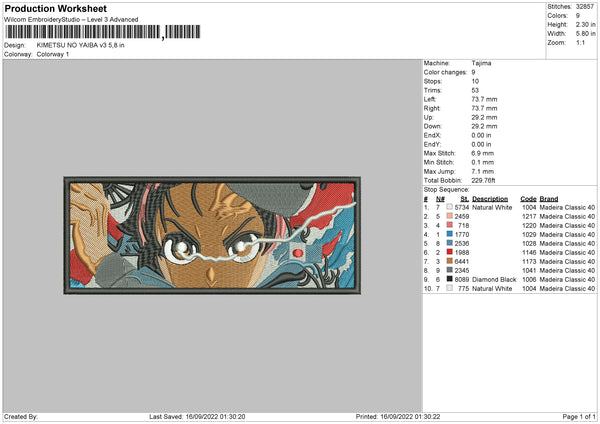This screenshot has width=600, height=424.
Task: Click the embroidery design preview image
Action: [212, 235]
